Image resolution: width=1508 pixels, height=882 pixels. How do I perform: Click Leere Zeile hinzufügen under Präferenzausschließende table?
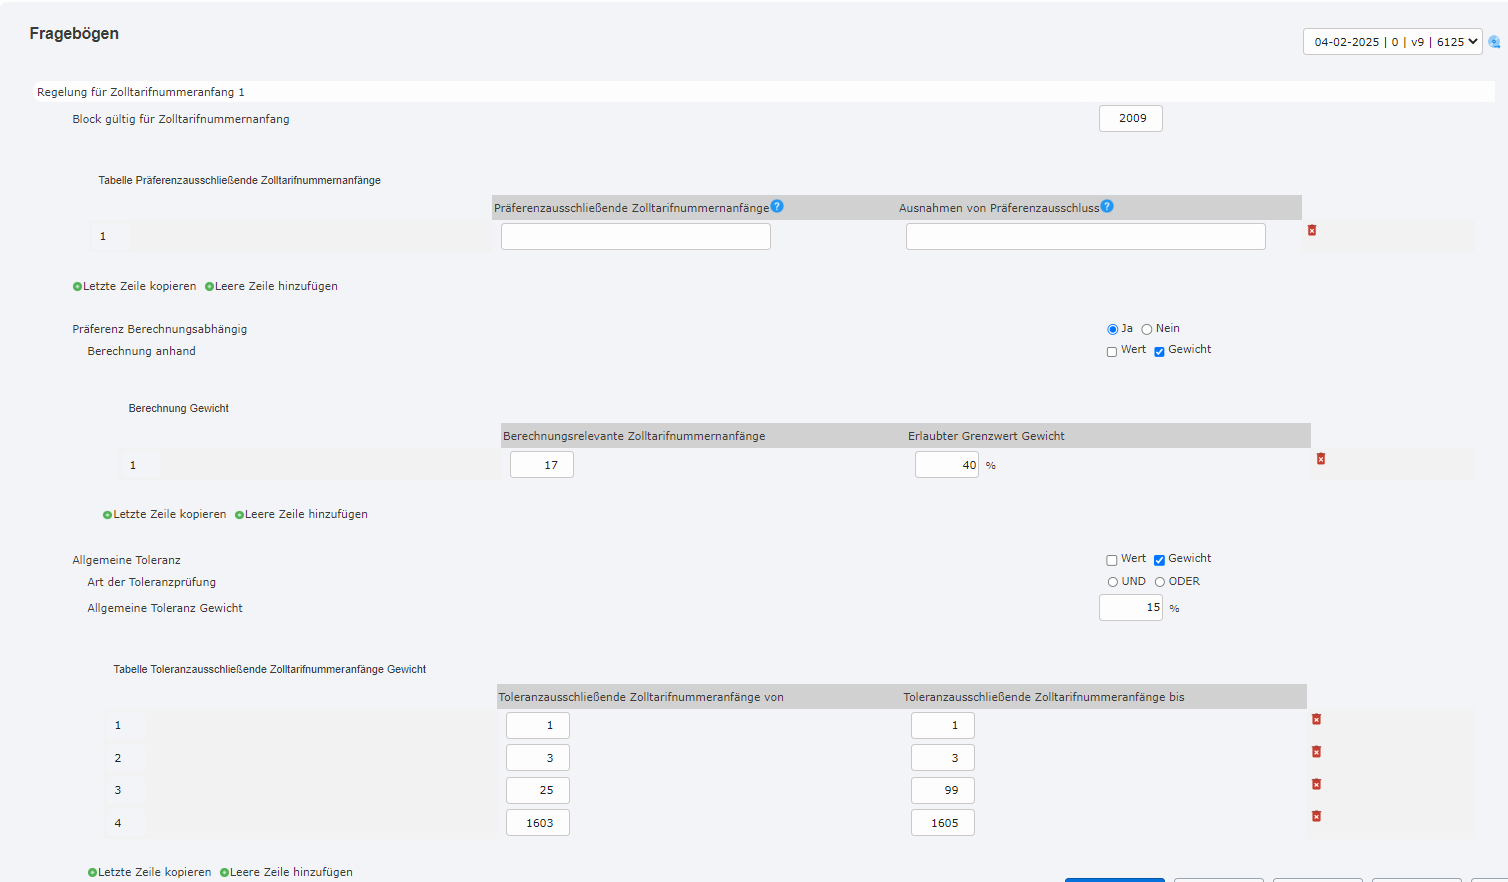coord(276,286)
